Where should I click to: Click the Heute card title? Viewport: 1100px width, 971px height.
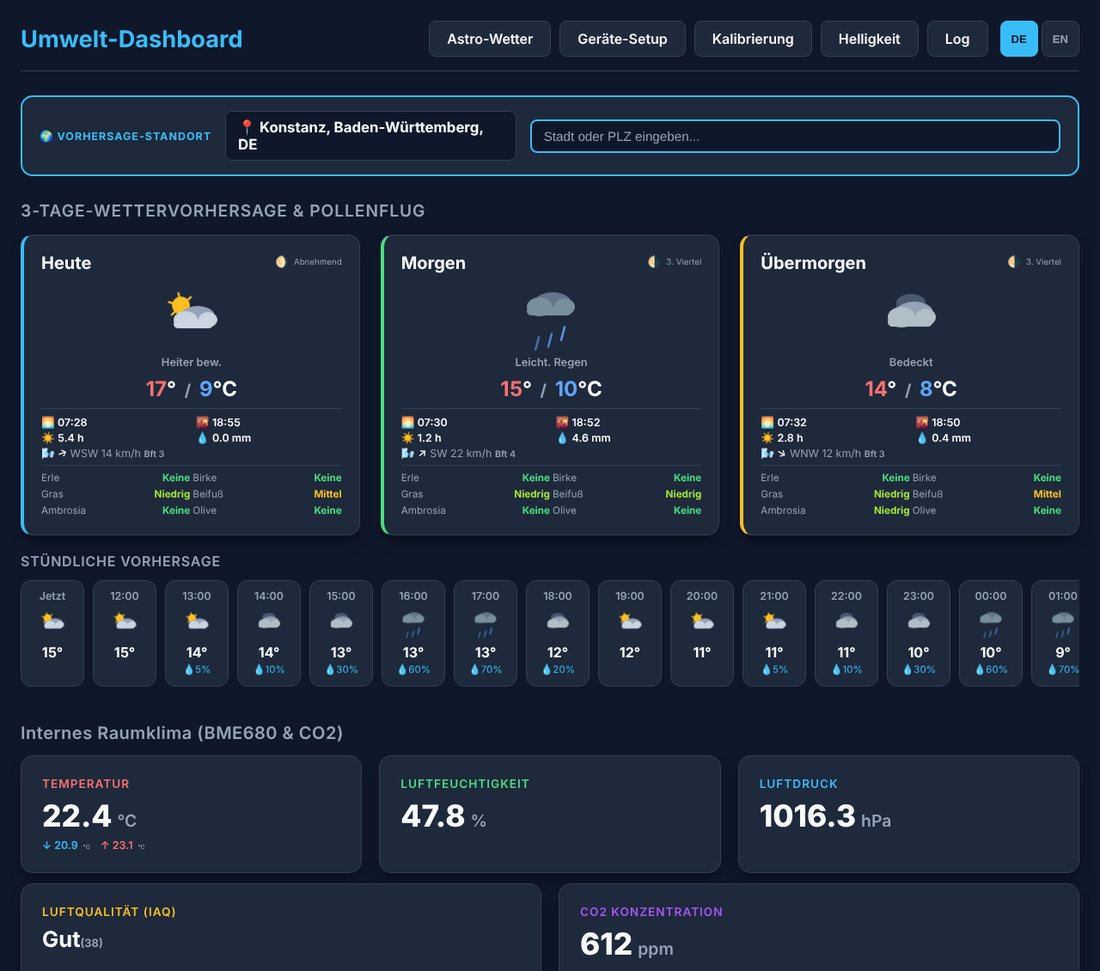point(66,263)
